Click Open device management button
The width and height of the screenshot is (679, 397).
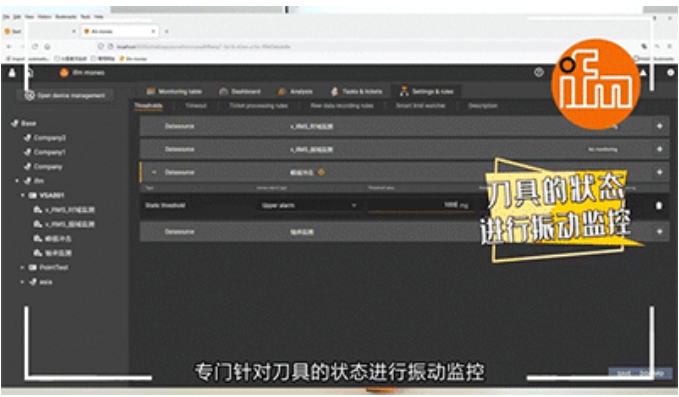click(65, 96)
